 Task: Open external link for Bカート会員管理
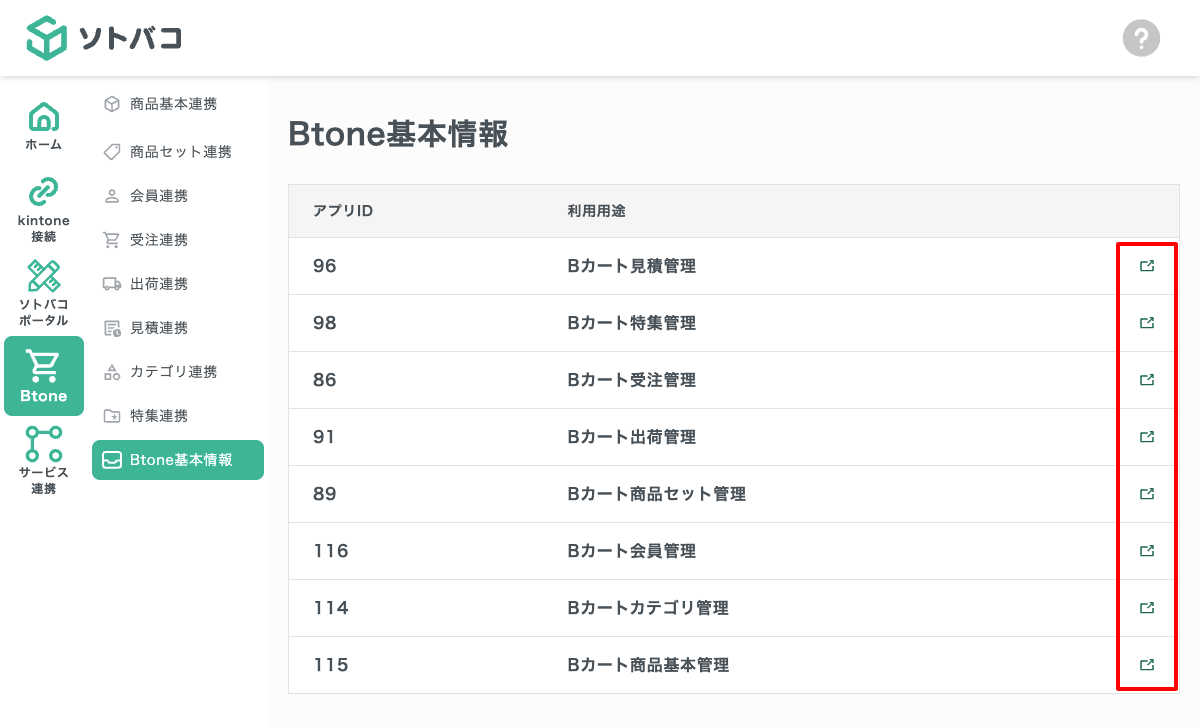[x=1146, y=550]
